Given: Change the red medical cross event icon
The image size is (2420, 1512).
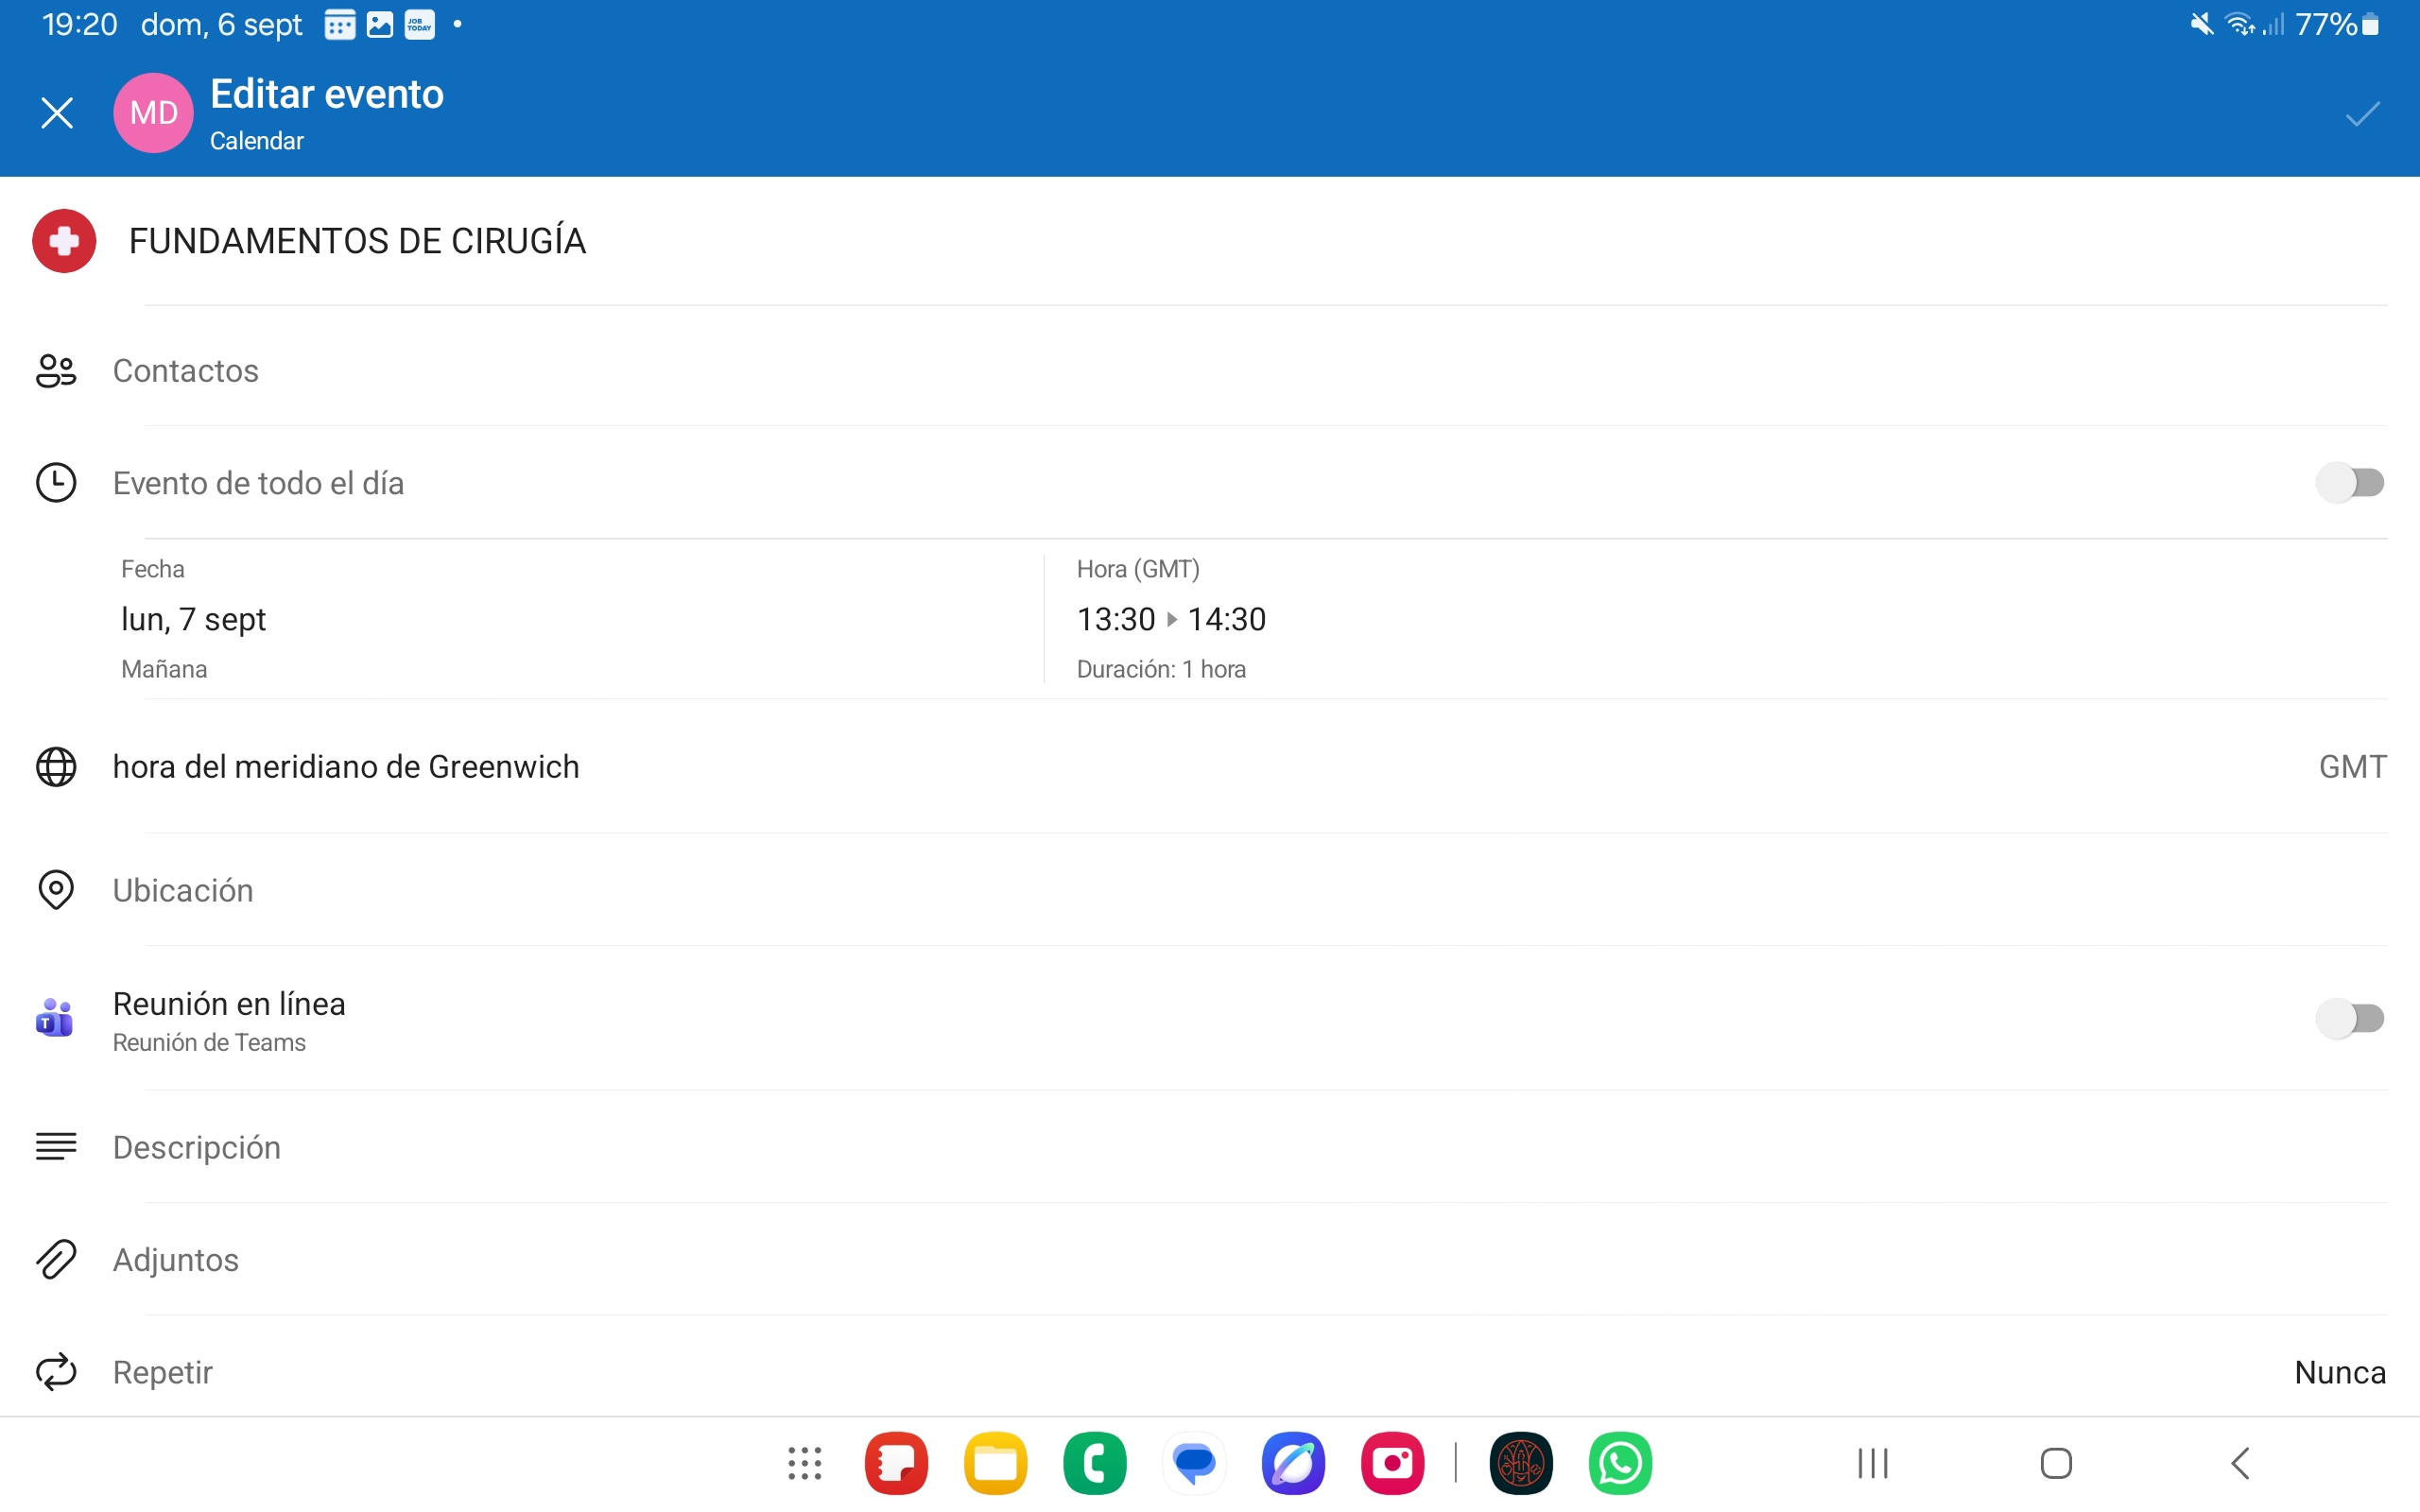Looking at the screenshot, I should pyautogui.click(x=64, y=241).
